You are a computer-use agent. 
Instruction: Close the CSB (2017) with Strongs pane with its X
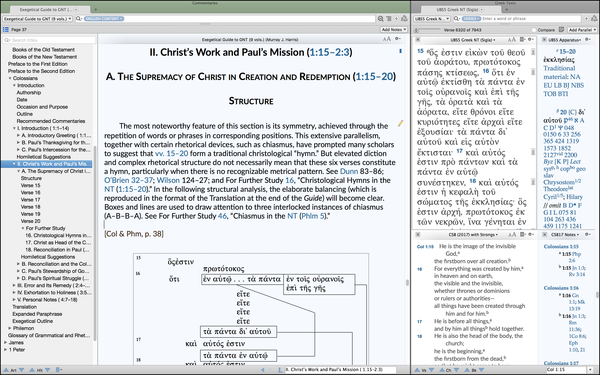click(x=418, y=234)
